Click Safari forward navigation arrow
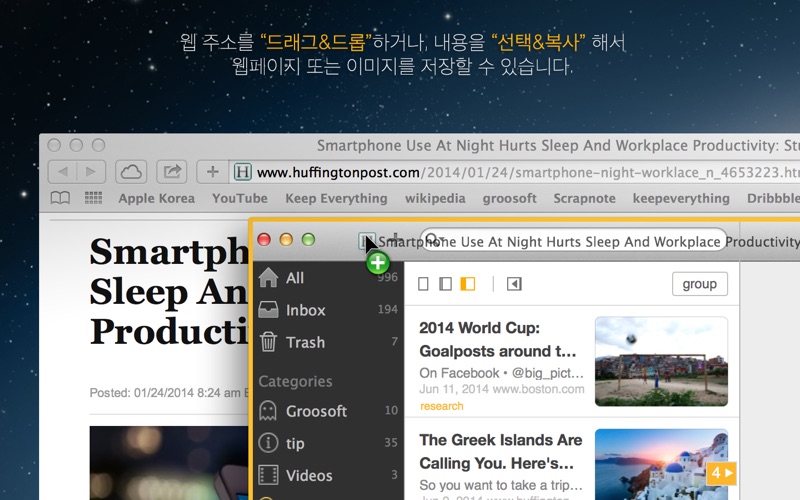This screenshot has height=500, width=800. tap(91, 172)
